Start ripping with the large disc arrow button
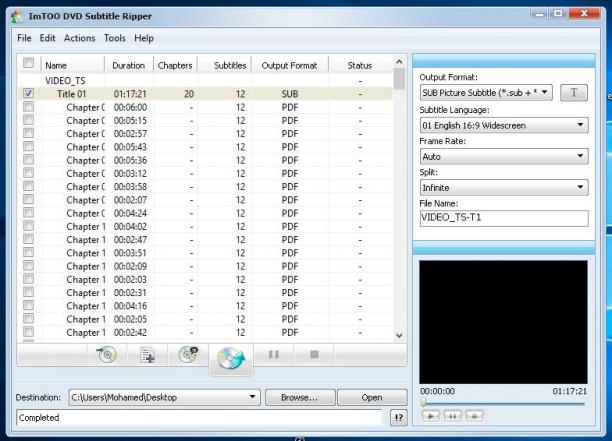Viewport: 612px width, 441px height. click(x=231, y=359)
